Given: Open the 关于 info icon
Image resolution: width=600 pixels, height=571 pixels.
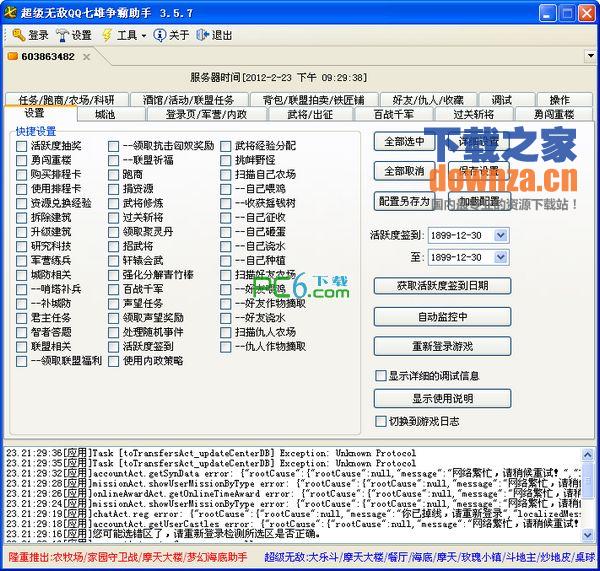Looking at the screenshot, I should click(x=159, y=35).
